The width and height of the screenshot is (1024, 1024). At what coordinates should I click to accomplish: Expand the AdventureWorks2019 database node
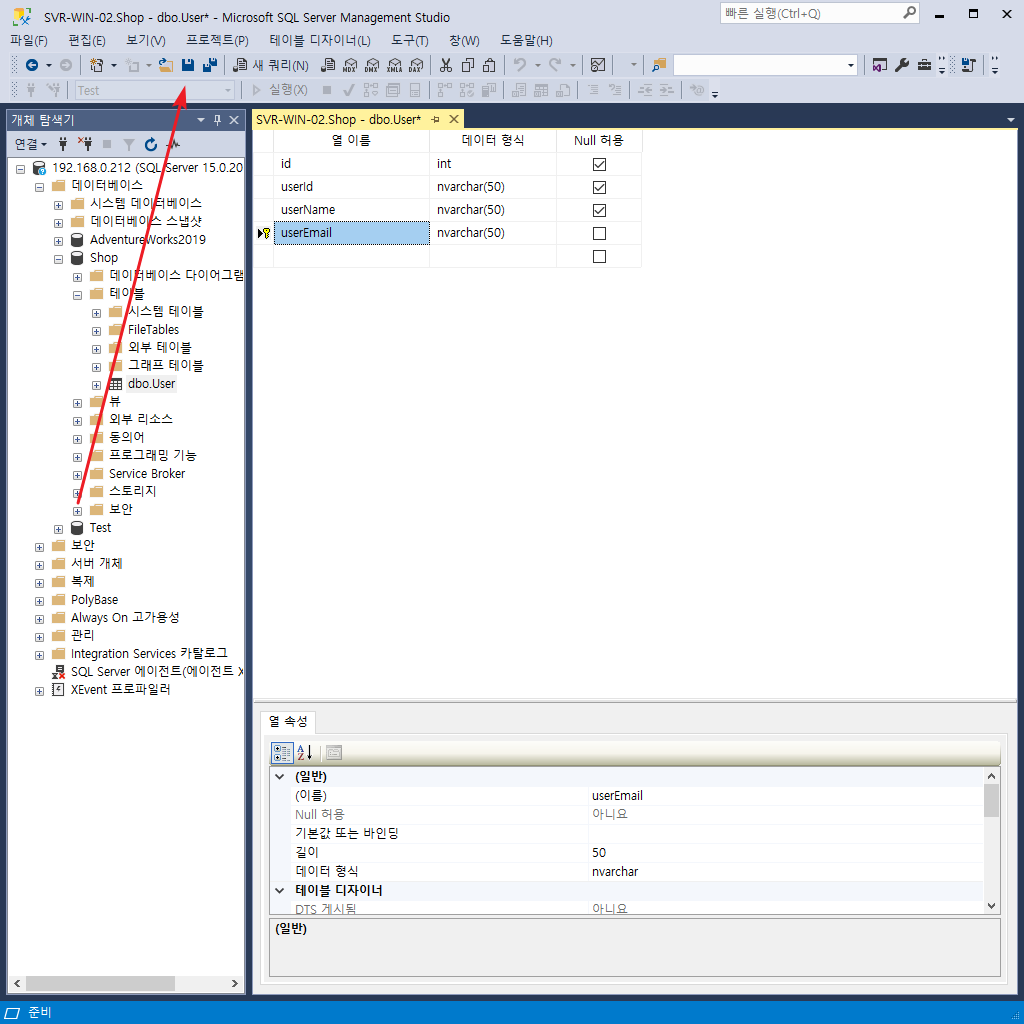[x=58, y=241]
